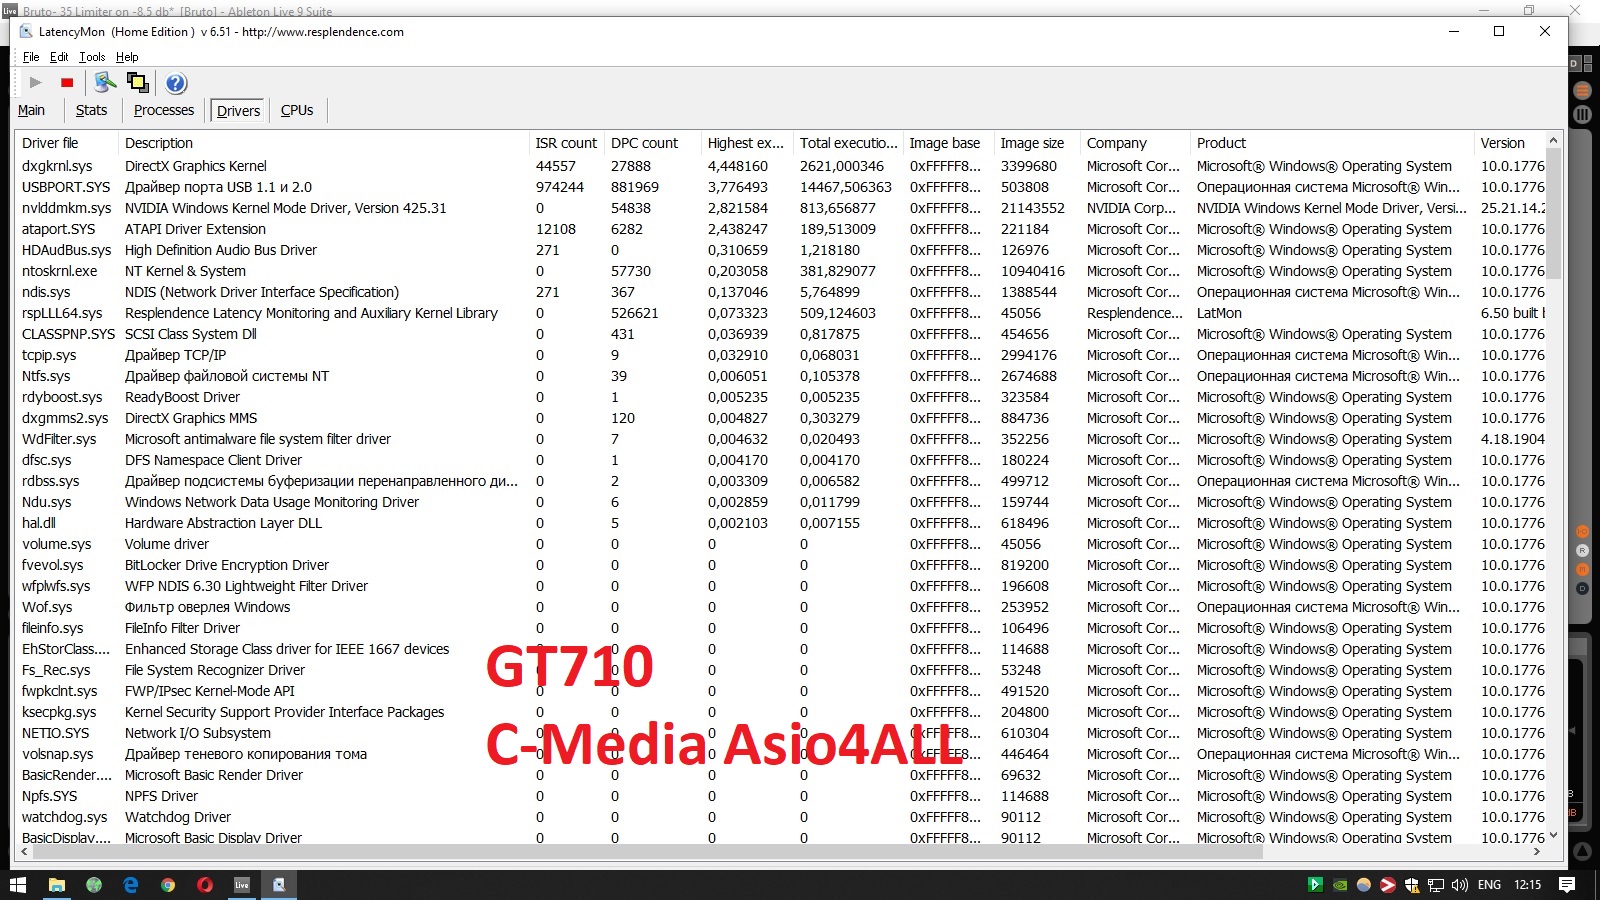
Task: Launch Microsoft Edge from the taskbar
Action: (131, 885)
